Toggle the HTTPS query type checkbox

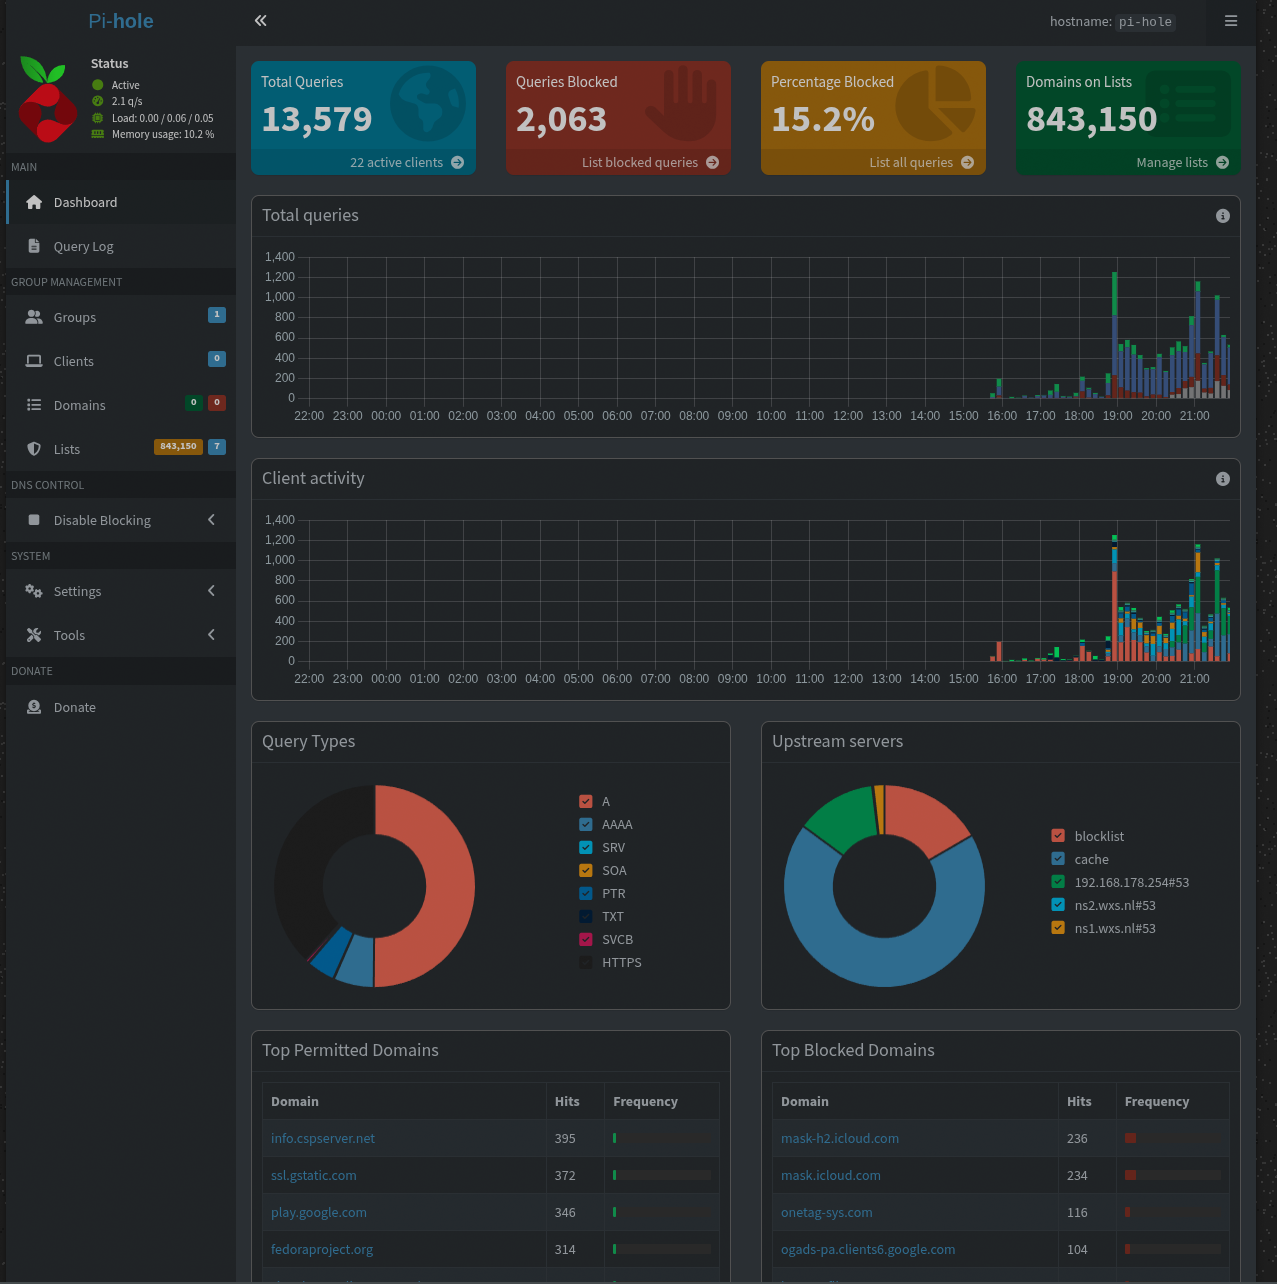pos(586,963)
